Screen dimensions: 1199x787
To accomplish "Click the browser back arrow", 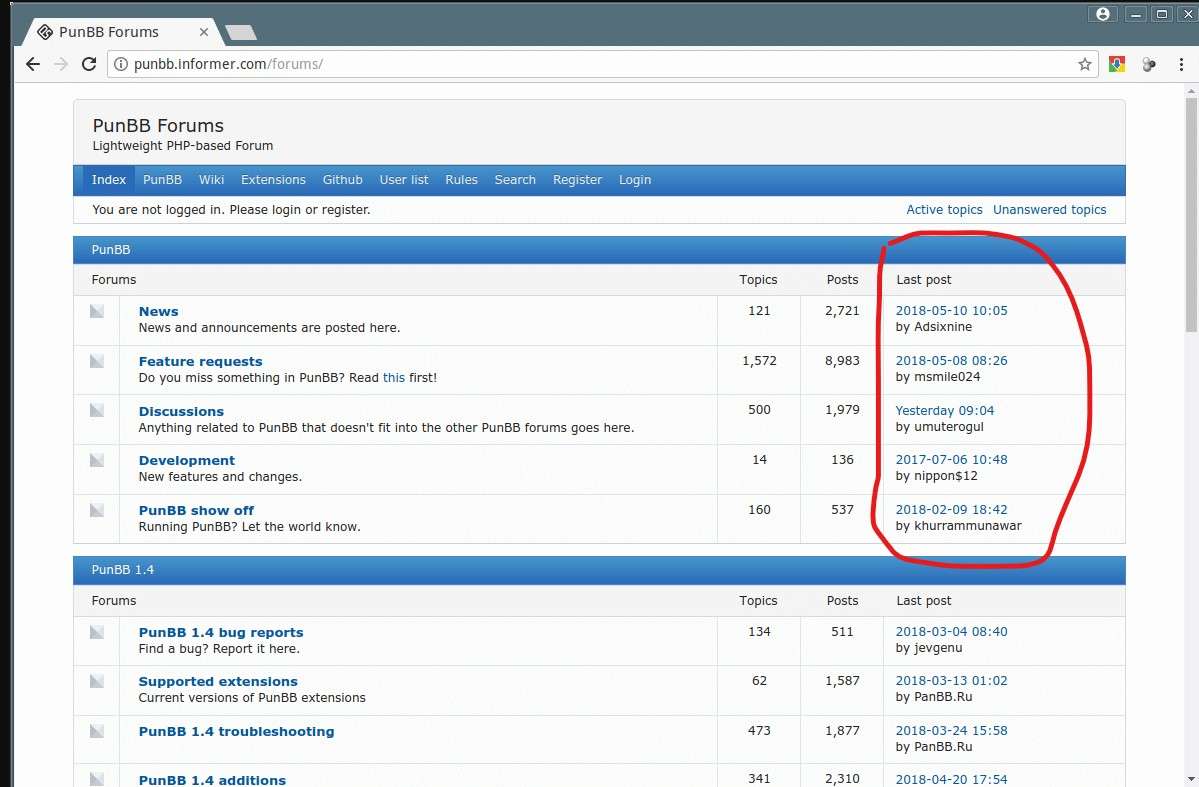I will tap(33, 64).
